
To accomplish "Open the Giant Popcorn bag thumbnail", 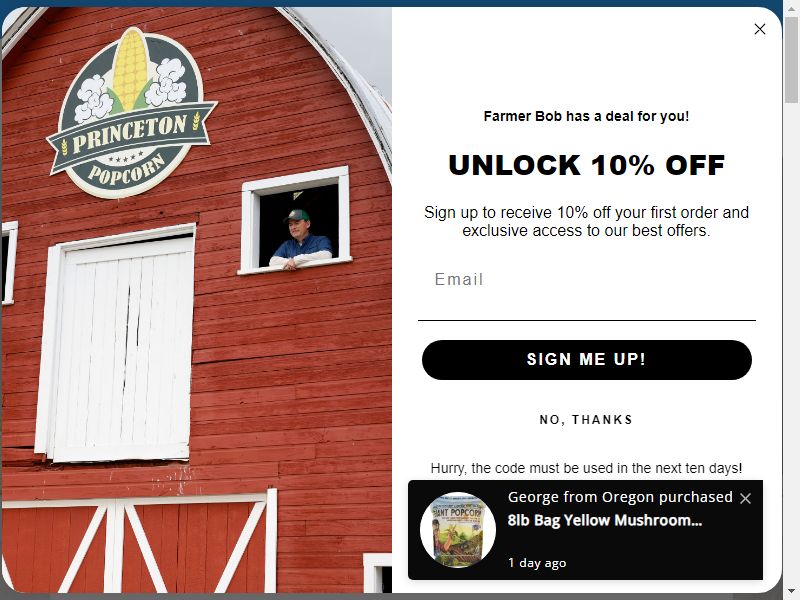I will [x=458, y=530].
